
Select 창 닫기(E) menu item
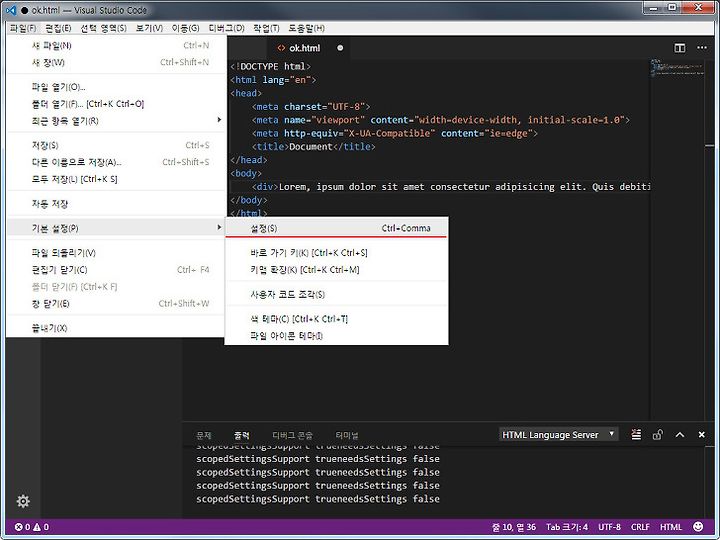point(117,304)
